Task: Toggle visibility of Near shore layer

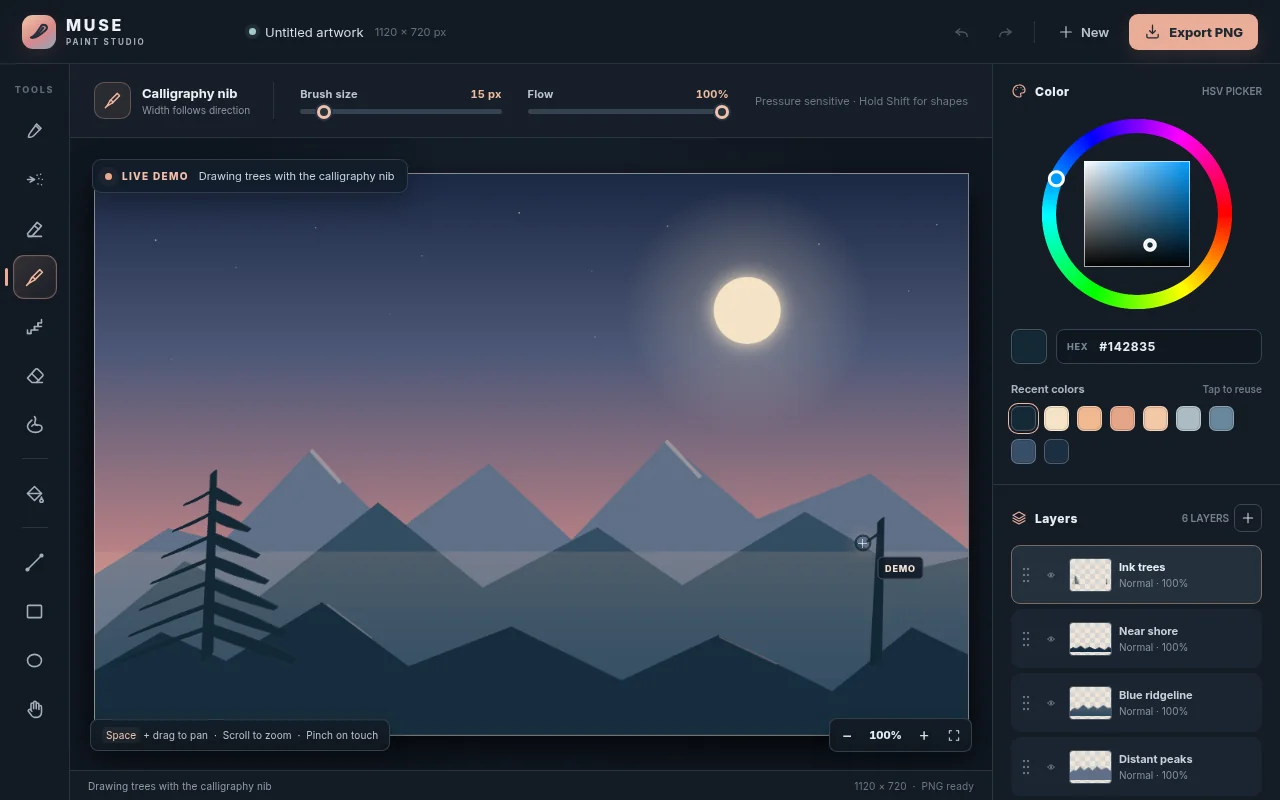Action: (1051, 639)
